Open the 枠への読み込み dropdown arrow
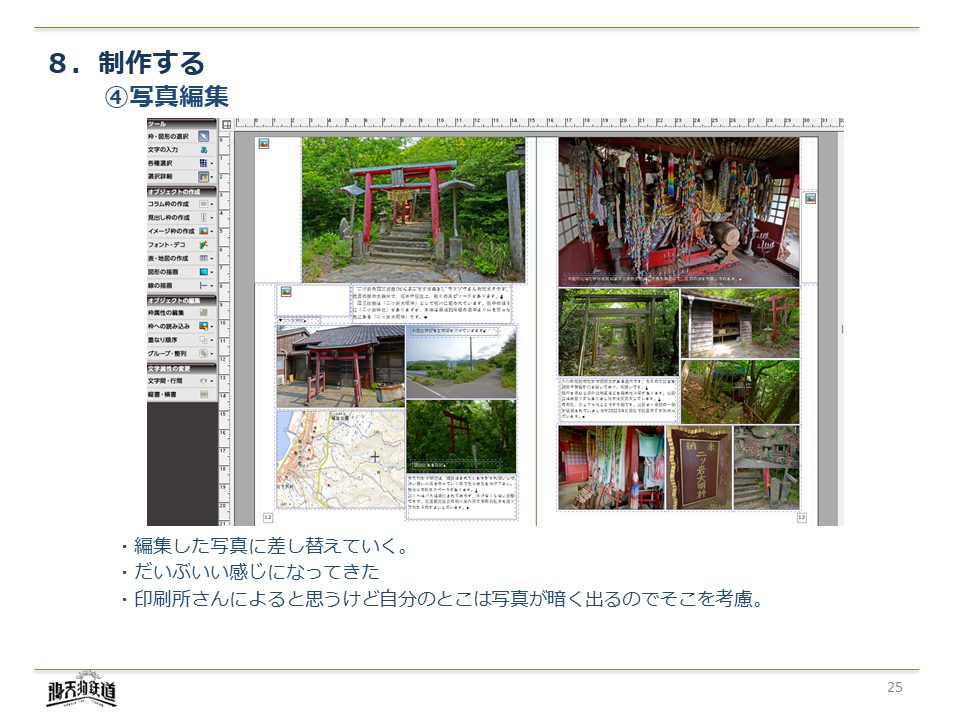 pos(212,326)
